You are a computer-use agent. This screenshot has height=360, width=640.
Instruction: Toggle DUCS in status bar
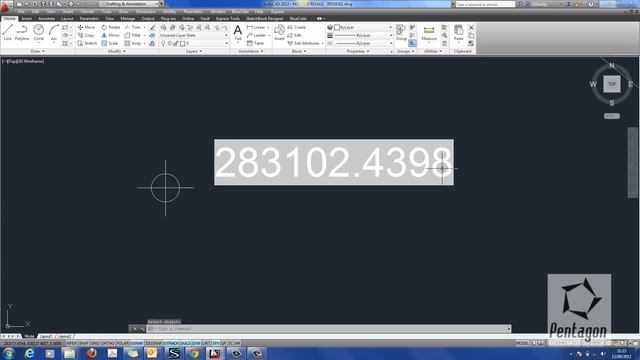185,343
